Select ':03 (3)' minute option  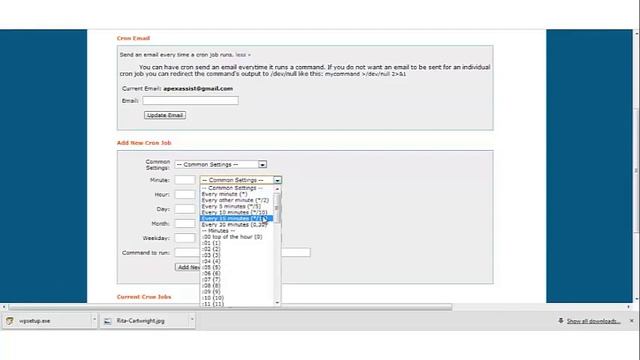[211, 256]
